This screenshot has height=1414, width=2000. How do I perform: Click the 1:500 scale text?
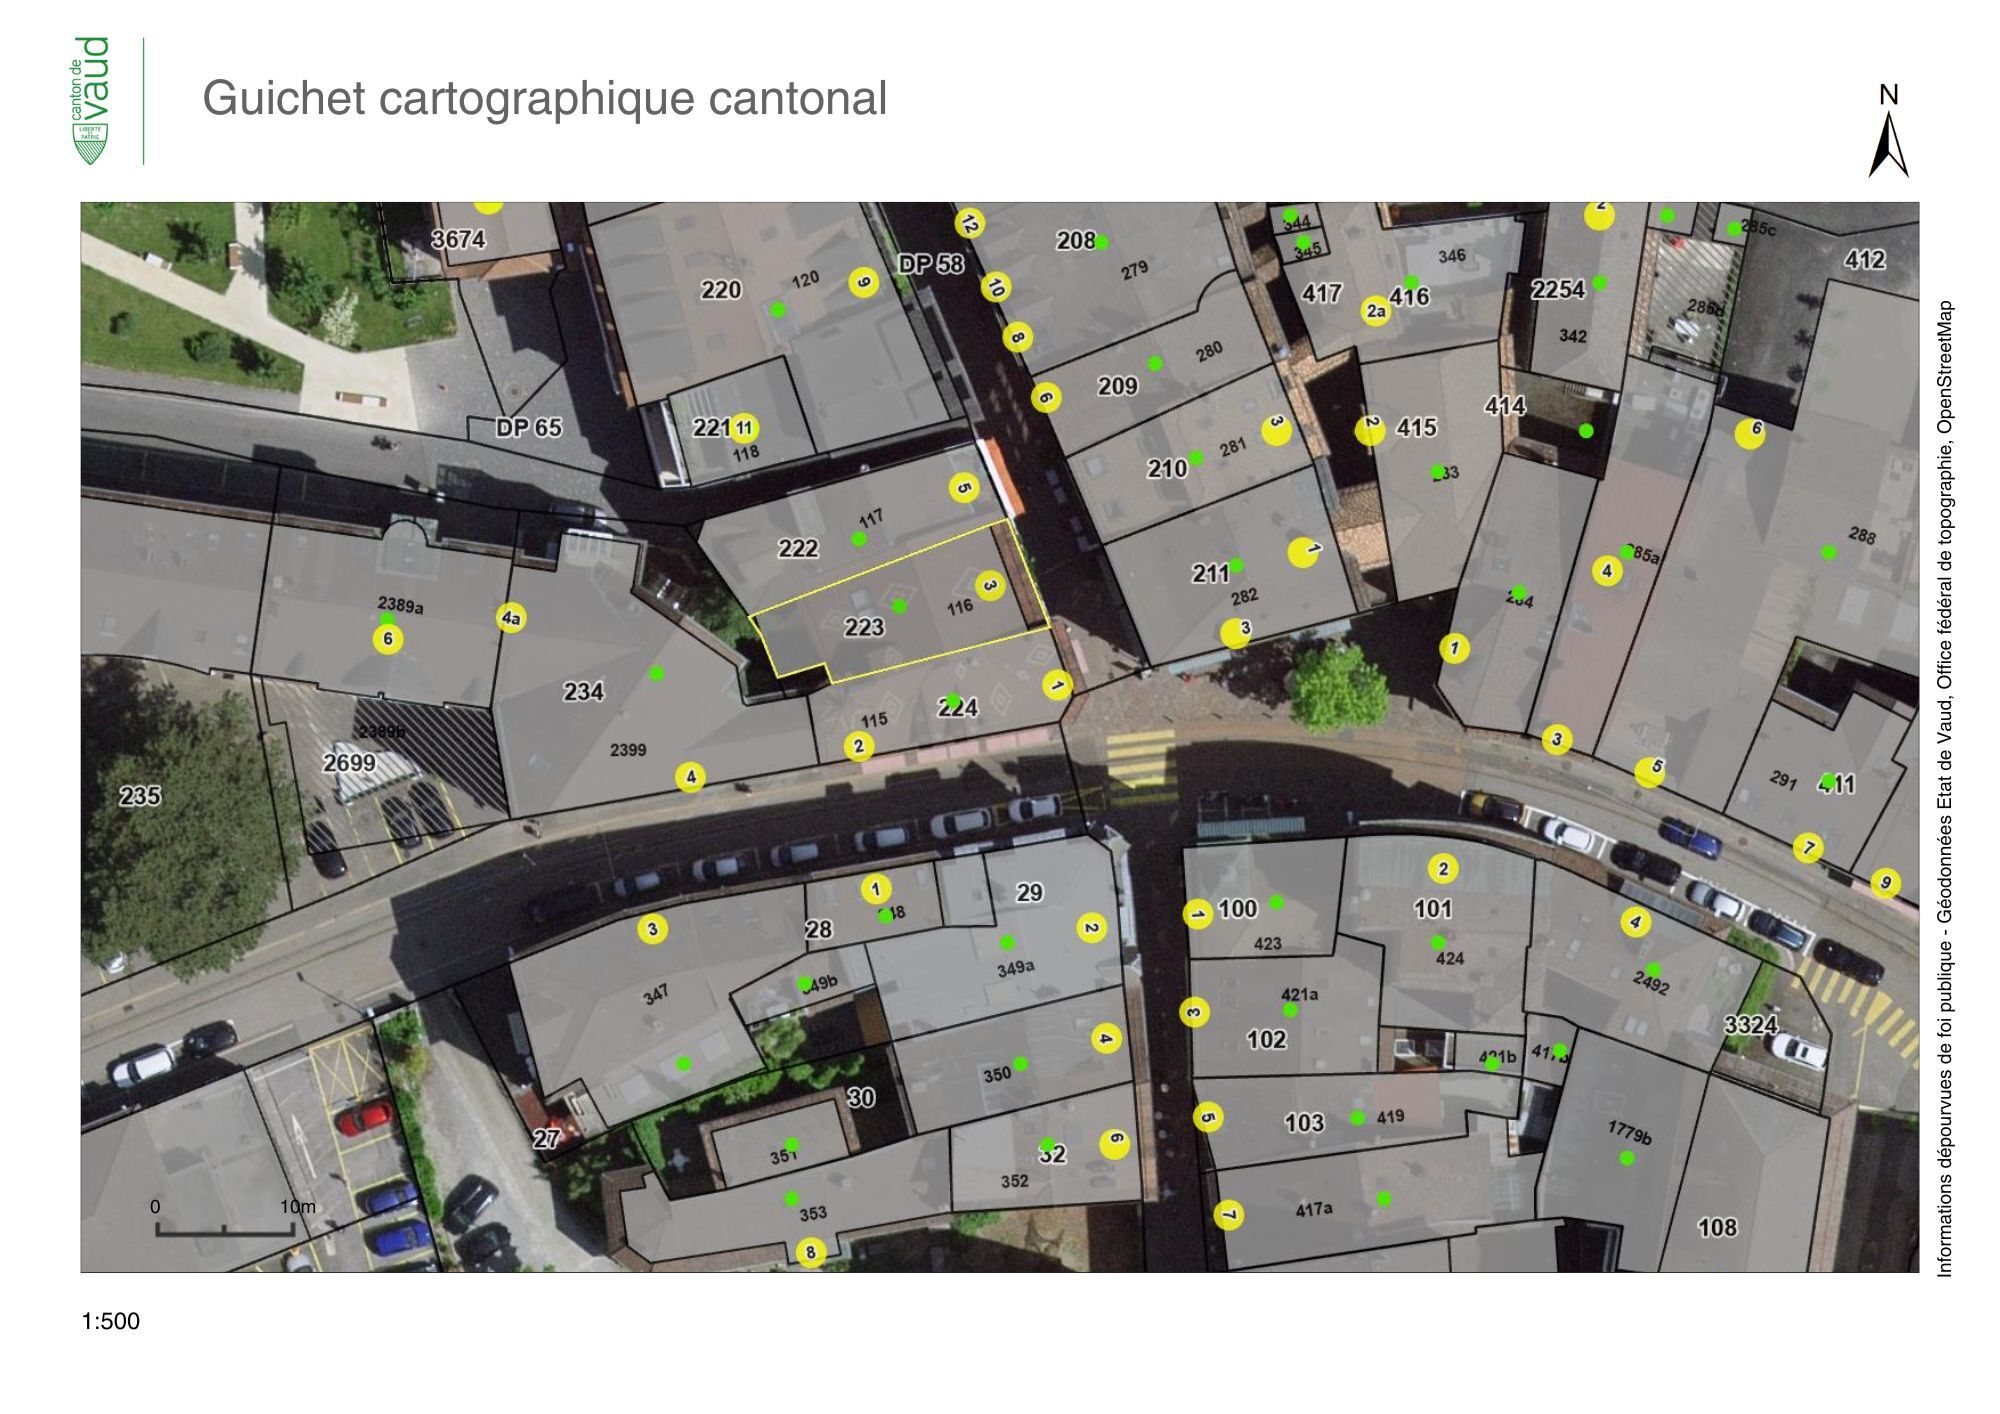click(x=110, y=1321)
